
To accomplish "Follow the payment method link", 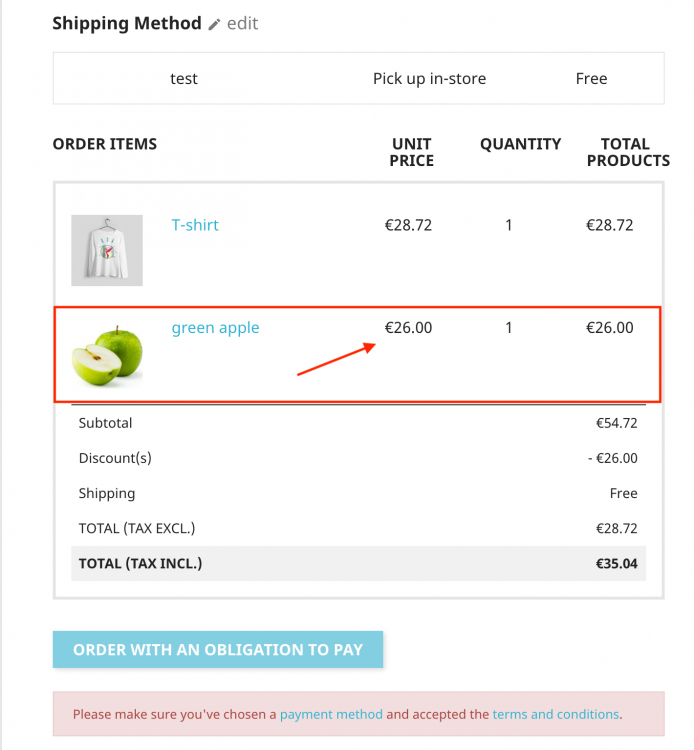I will [x=331, y=714].
